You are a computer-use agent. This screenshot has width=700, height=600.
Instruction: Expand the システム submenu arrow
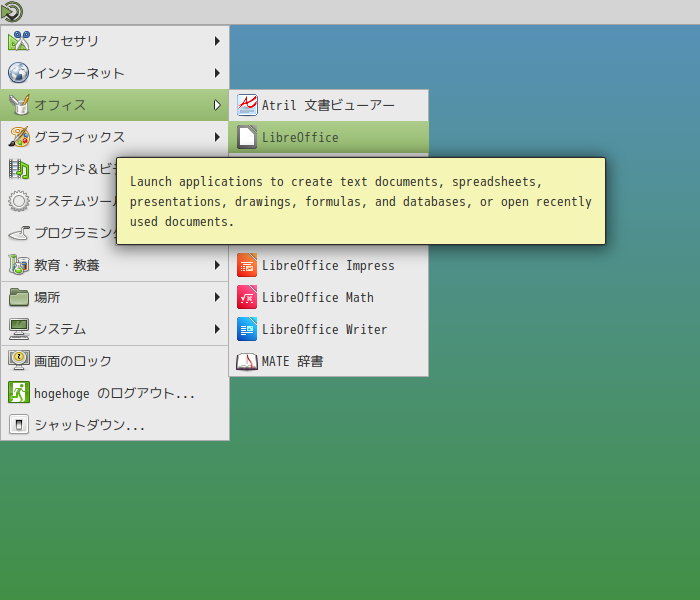click(x=217, y=329)
